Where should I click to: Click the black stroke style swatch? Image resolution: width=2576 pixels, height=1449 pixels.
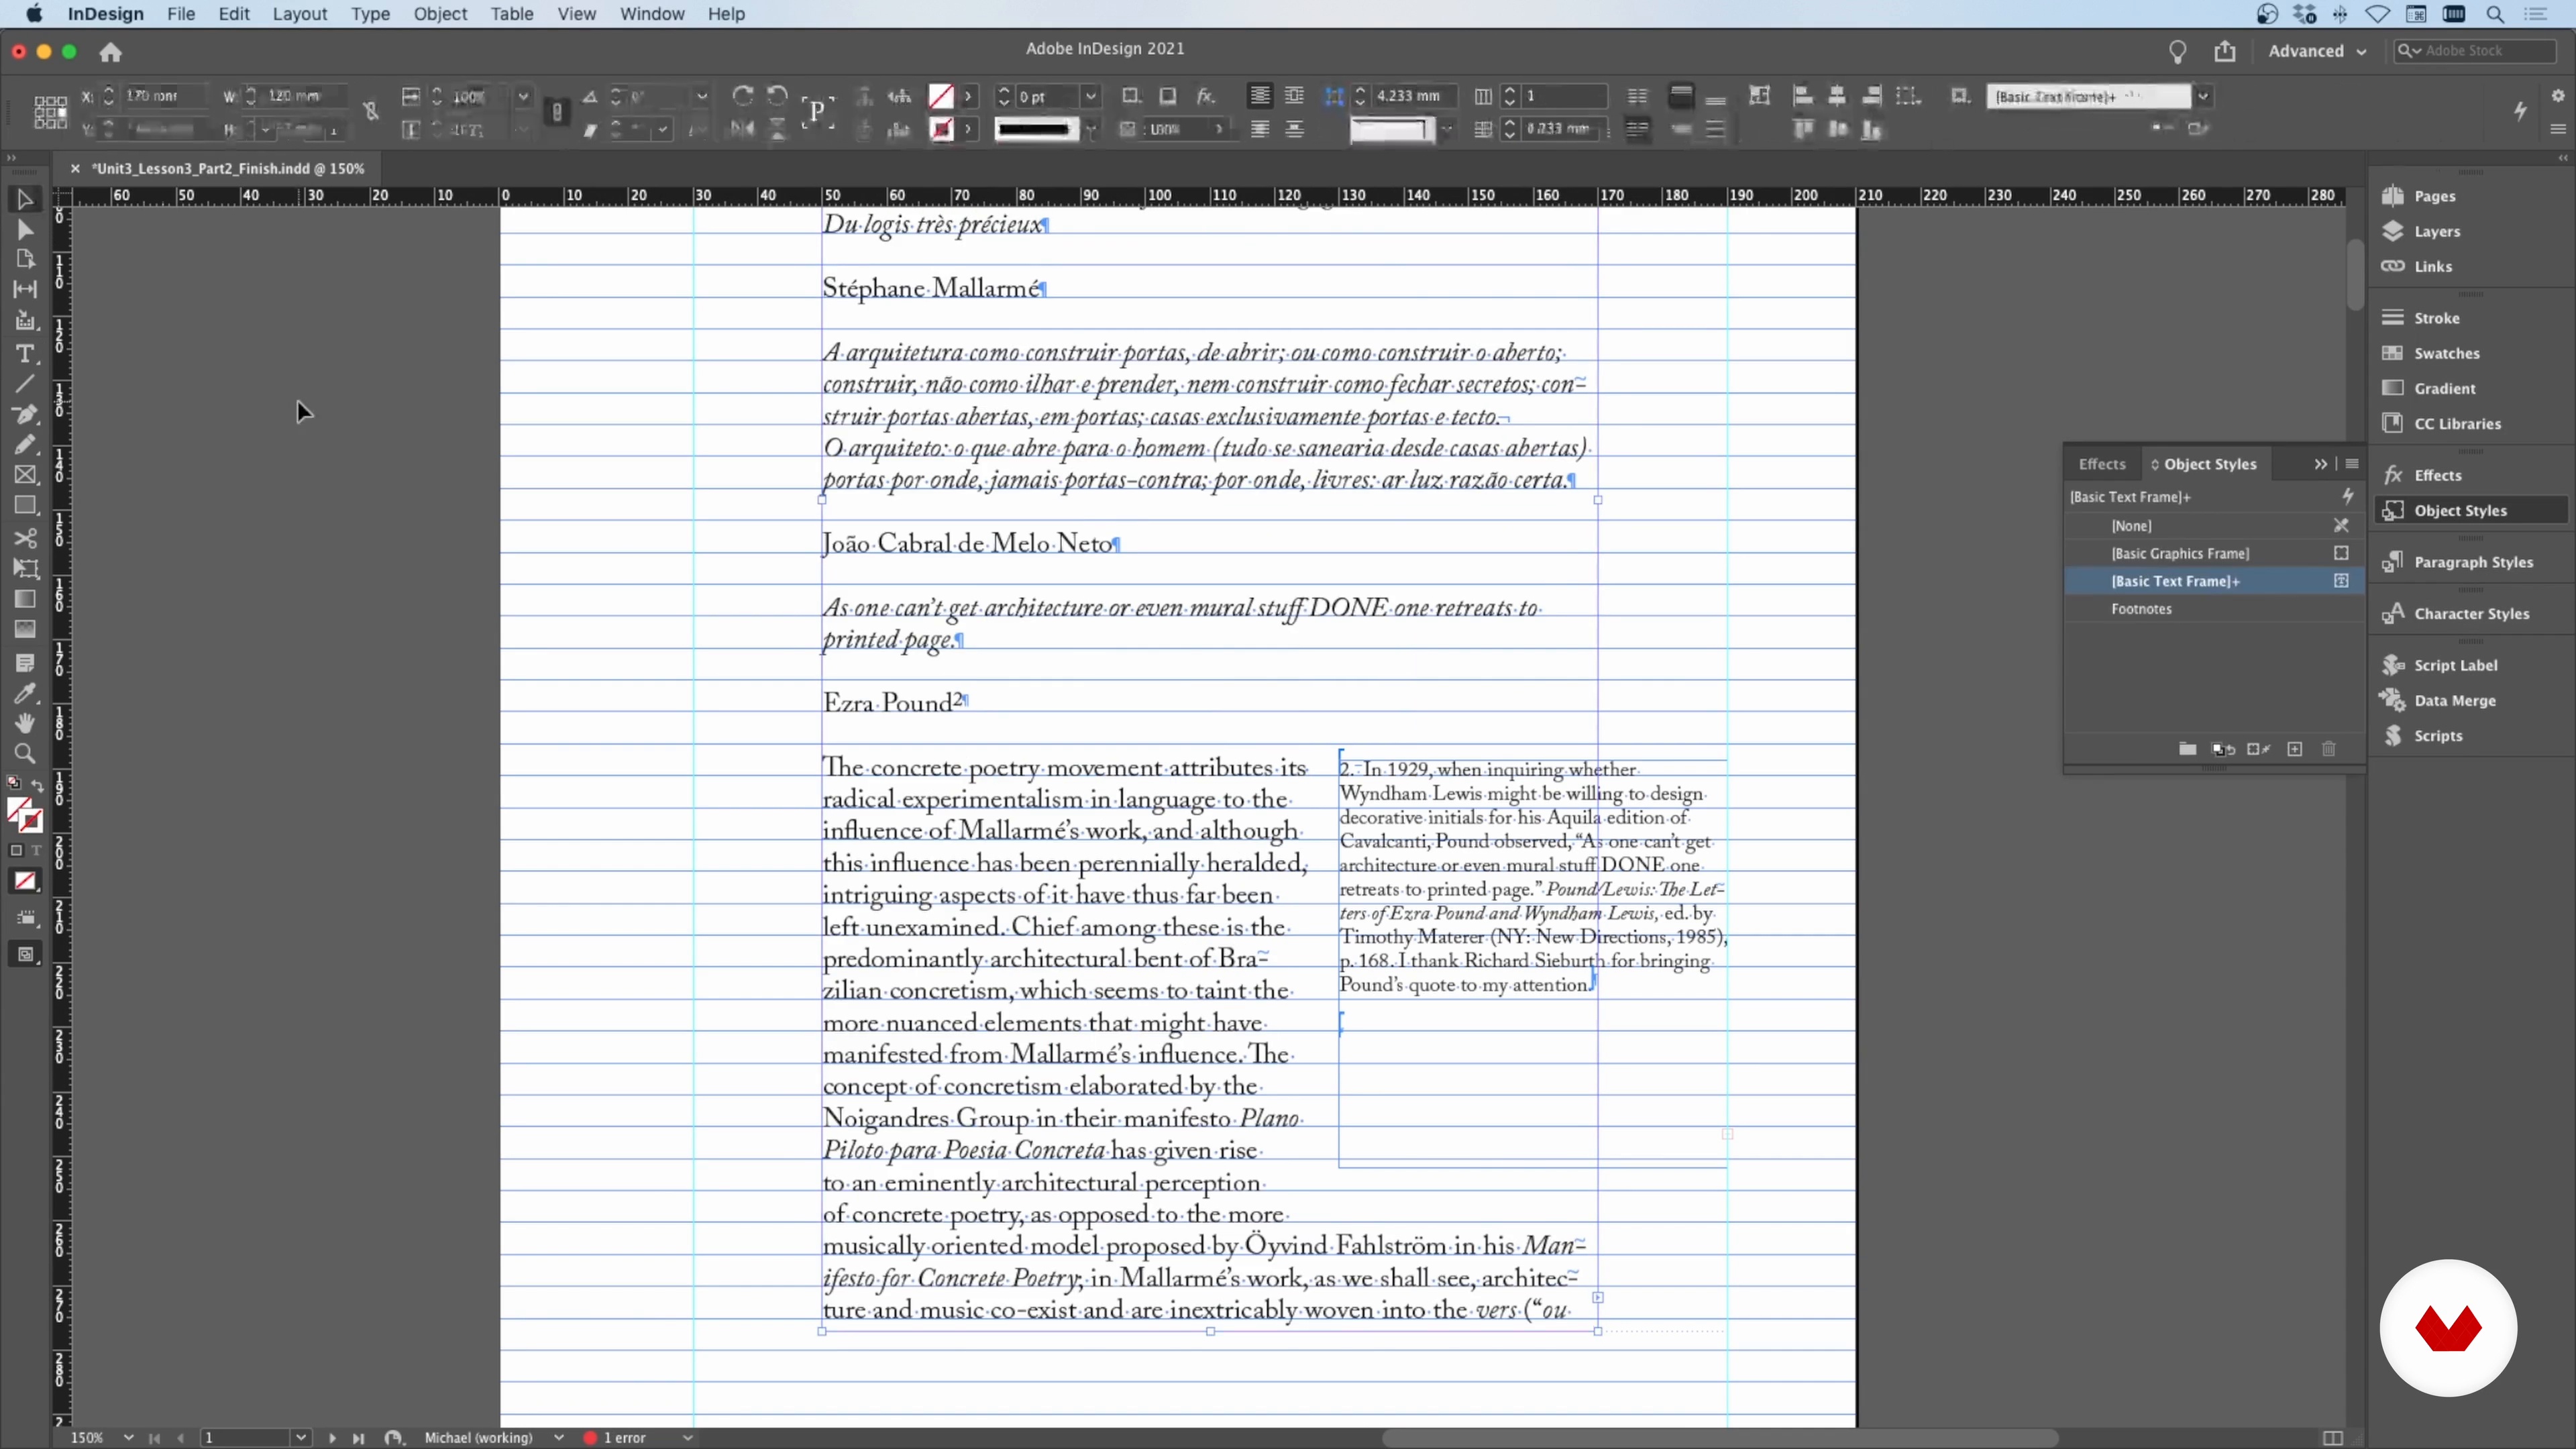(x=1035, y=129)
